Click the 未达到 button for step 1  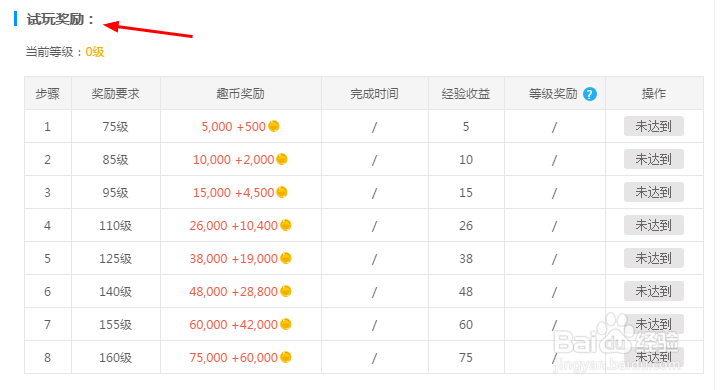click(653, 126)
